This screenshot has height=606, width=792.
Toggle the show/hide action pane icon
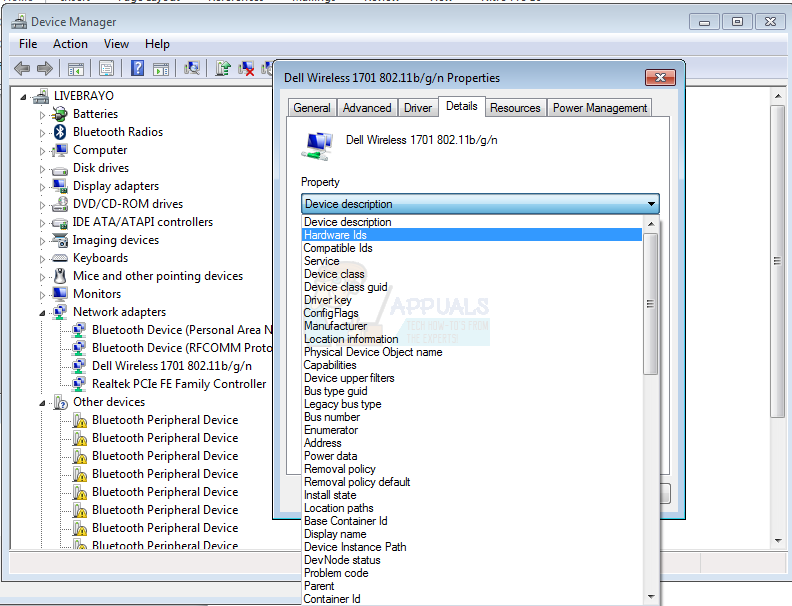pyautogui.click(x=161, y=68)
